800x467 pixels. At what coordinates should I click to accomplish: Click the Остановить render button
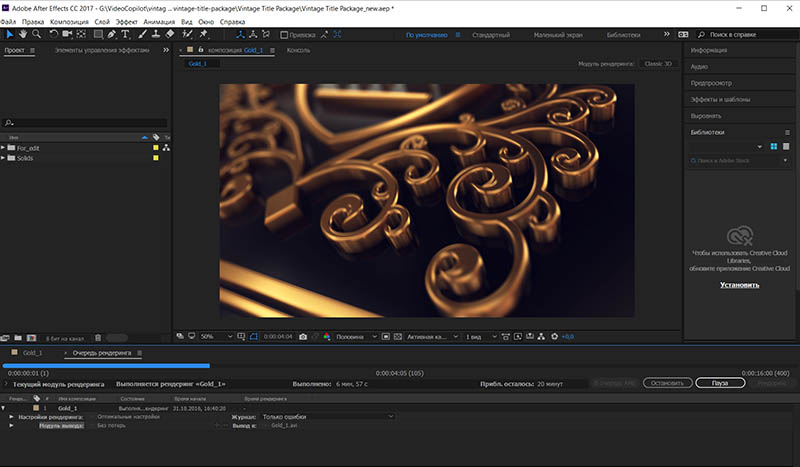tap(667, 383)
